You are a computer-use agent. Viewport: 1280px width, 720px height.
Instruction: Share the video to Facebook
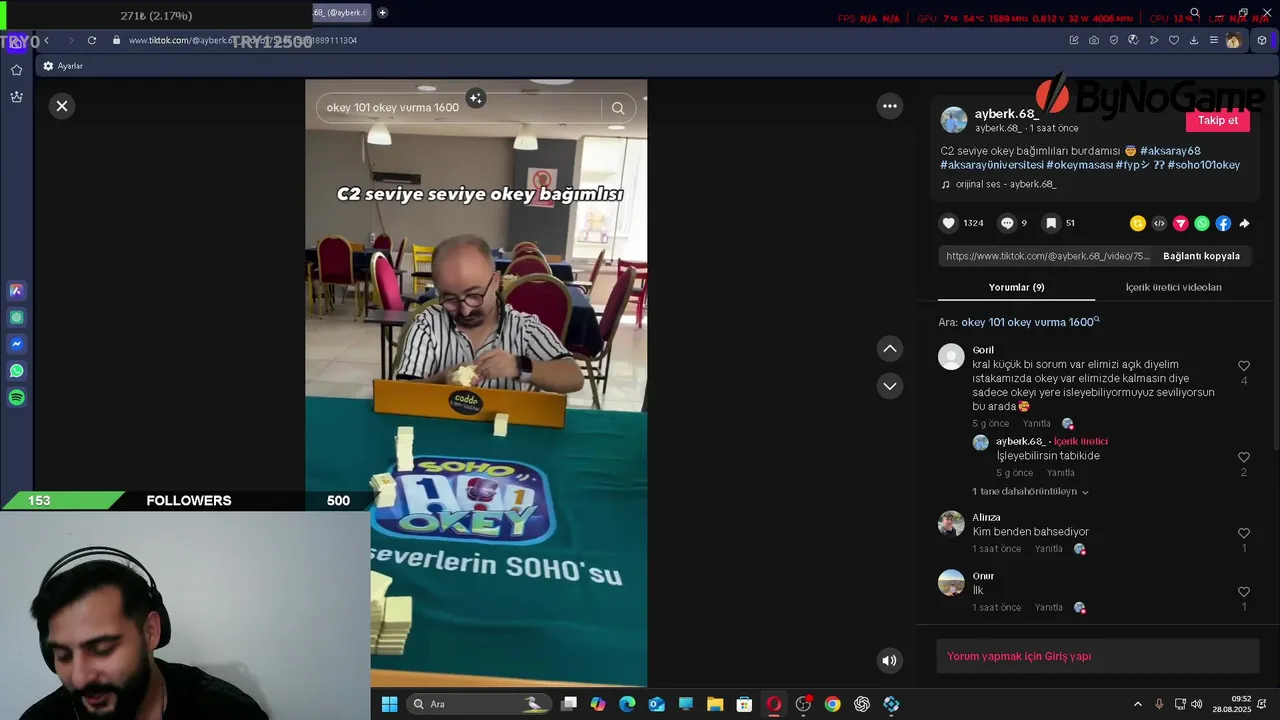point(1223,223)
